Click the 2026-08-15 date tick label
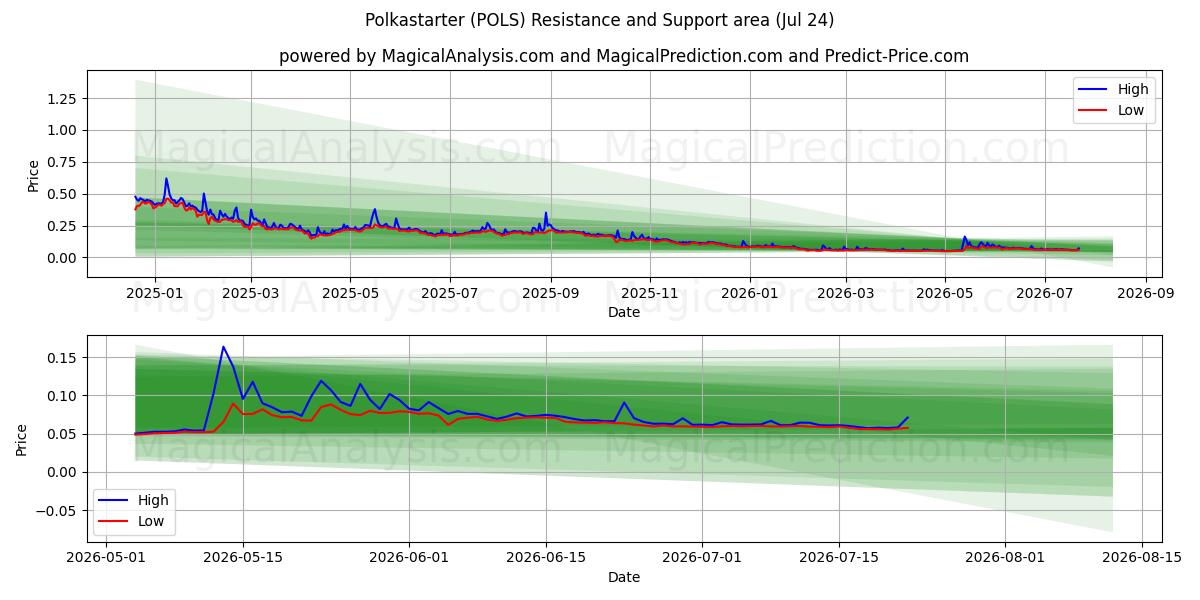The height and width of the screenshot is (600, 1200). 1142,558
